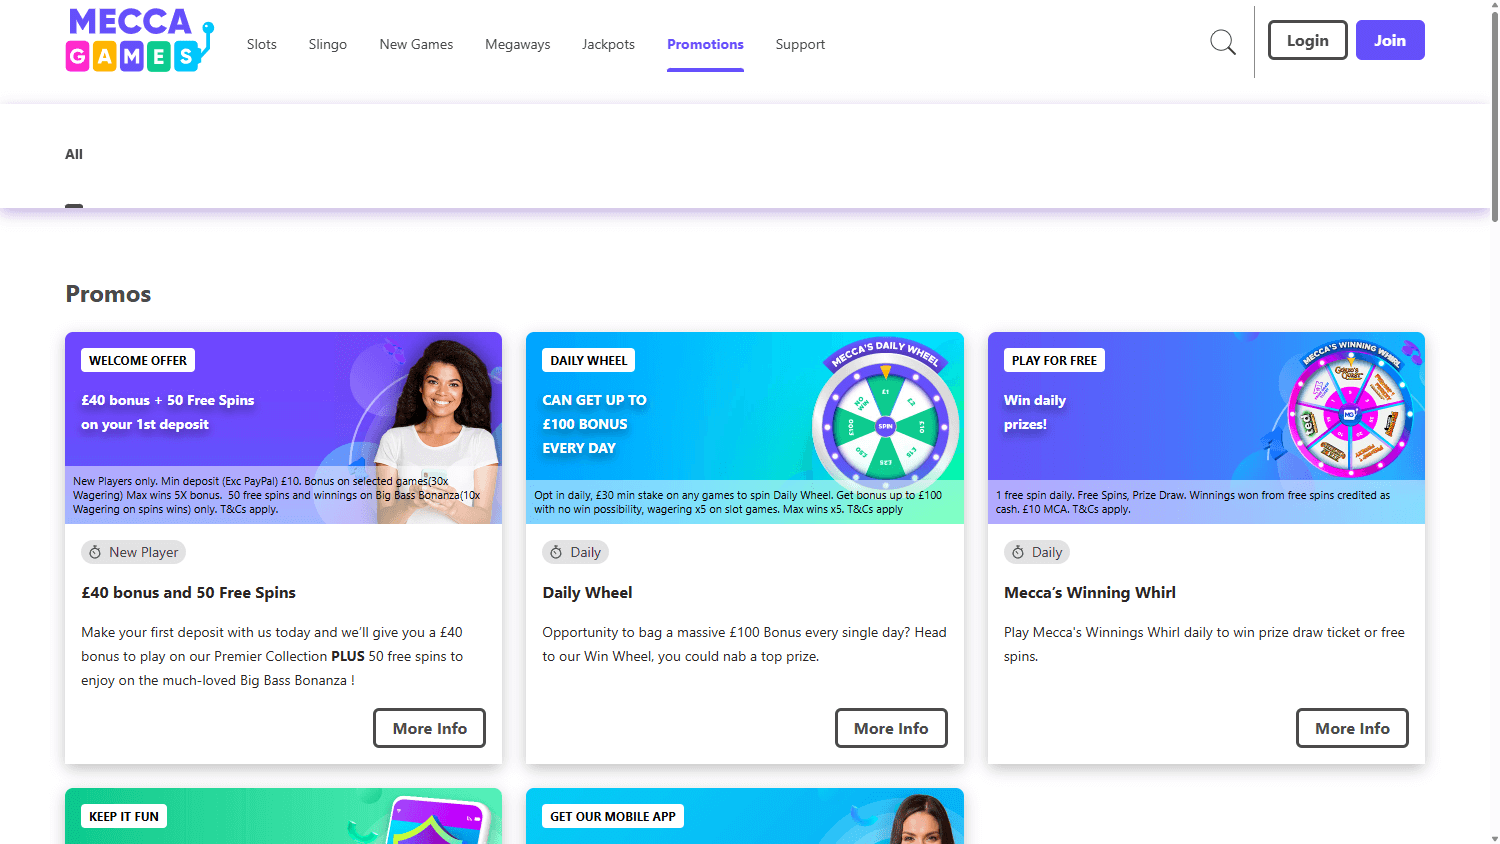Go to the Slingo section
Viewport: 1500px width, 844px height.
point(328,44)
